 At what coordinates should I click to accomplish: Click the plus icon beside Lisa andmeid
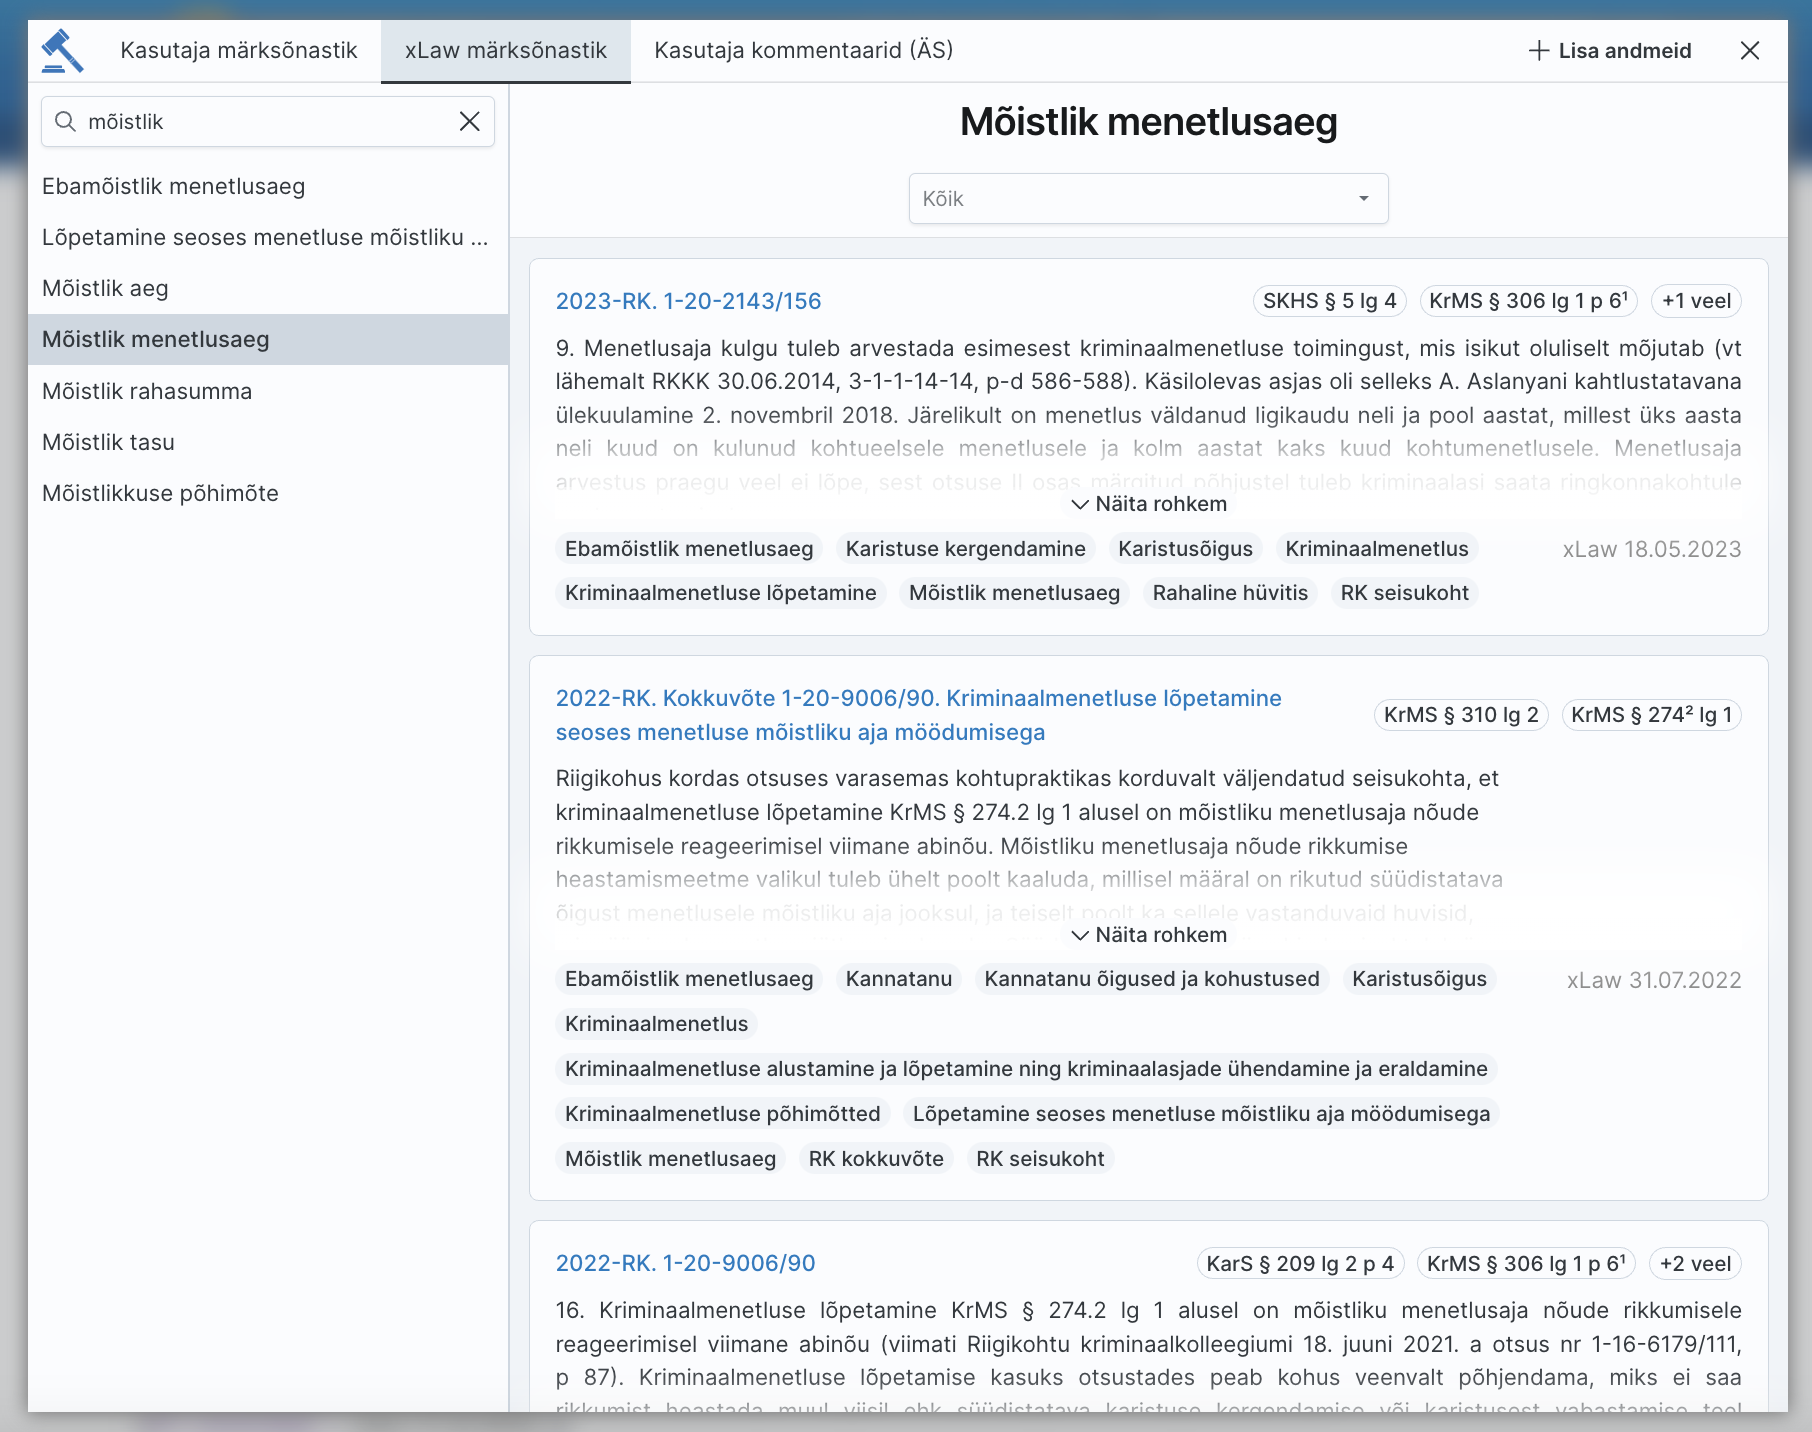tap(1538, 50)
